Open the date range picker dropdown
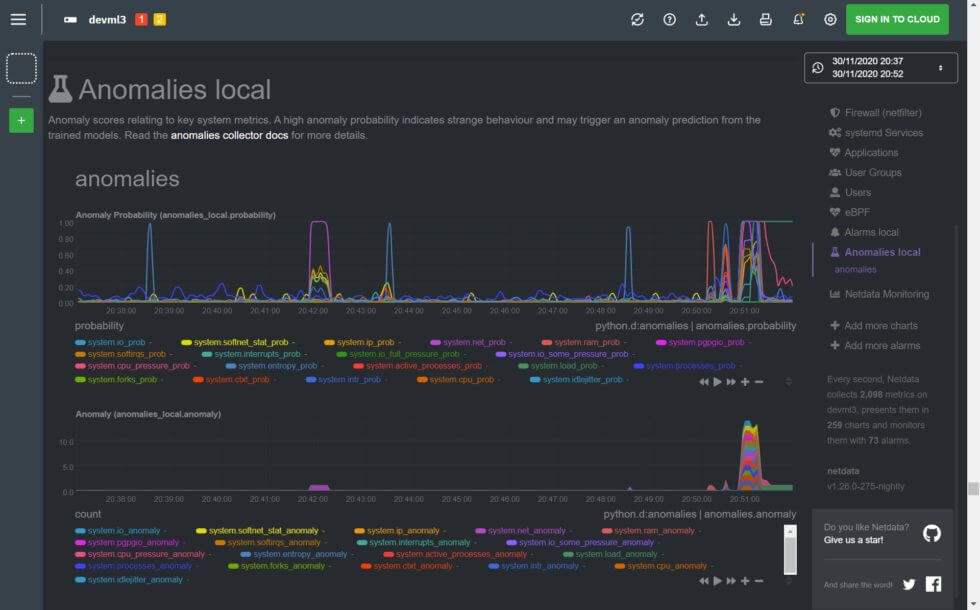The image size is (980, 610). [x=880, y=68]
